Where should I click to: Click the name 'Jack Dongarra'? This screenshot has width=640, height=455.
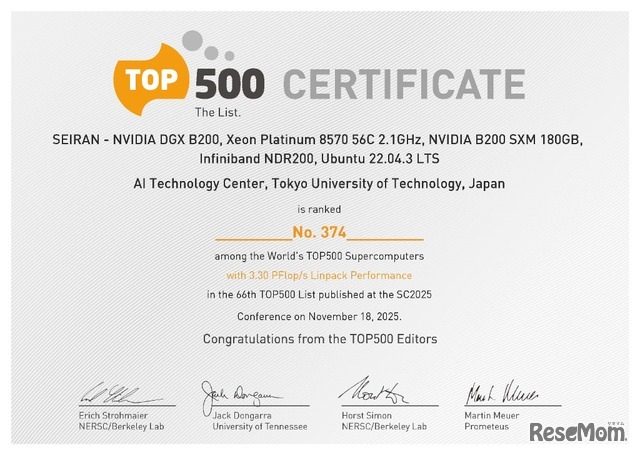[242, 415]
